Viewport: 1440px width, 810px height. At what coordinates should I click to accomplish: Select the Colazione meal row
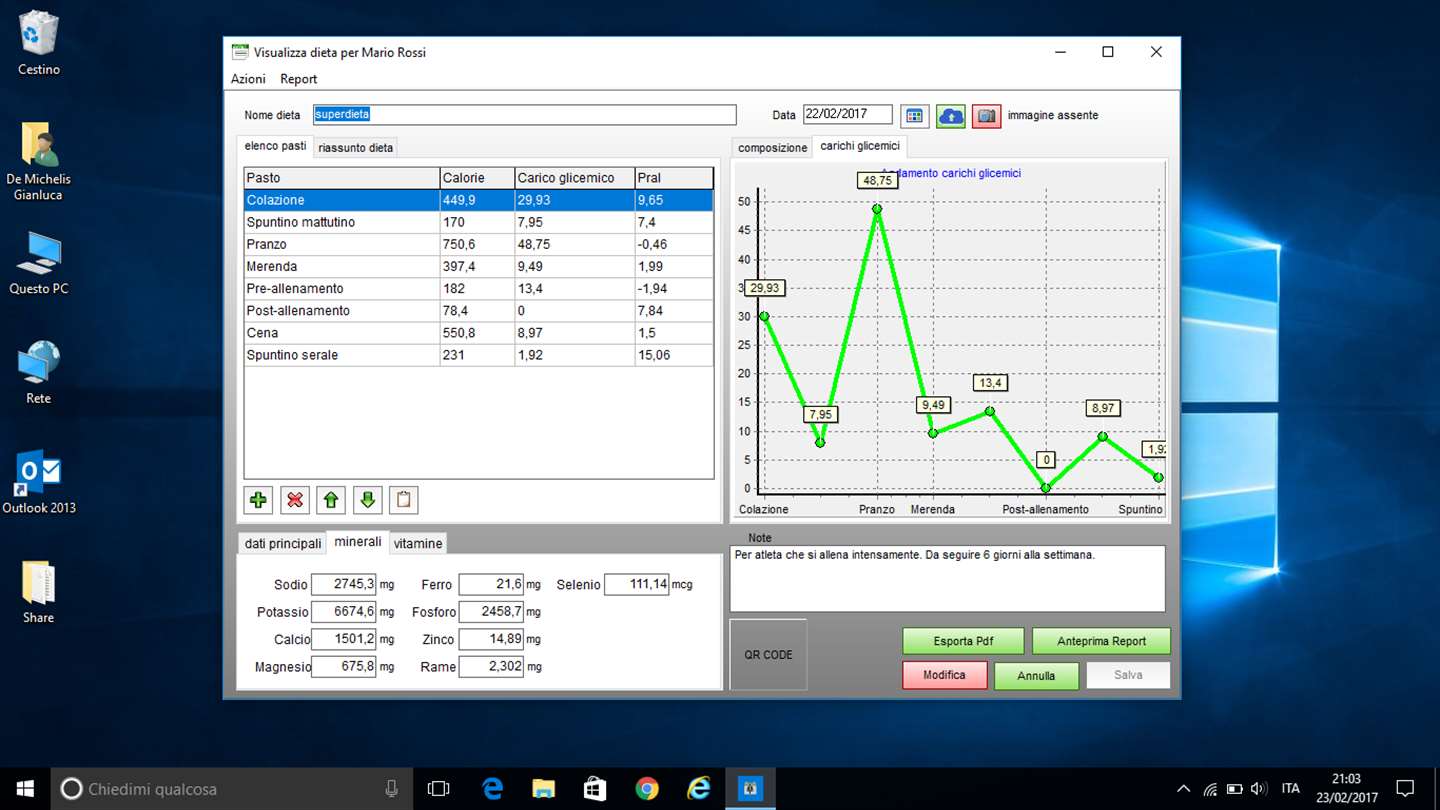479,200
